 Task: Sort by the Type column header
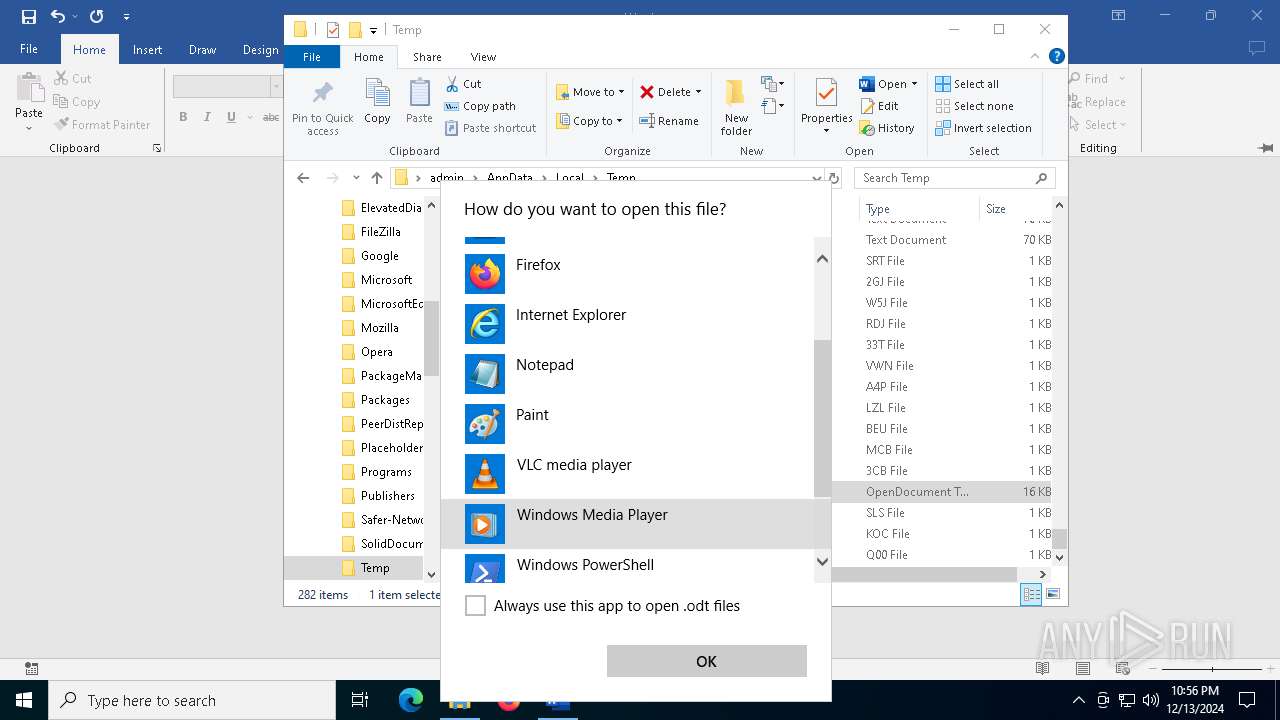[920, 209]
